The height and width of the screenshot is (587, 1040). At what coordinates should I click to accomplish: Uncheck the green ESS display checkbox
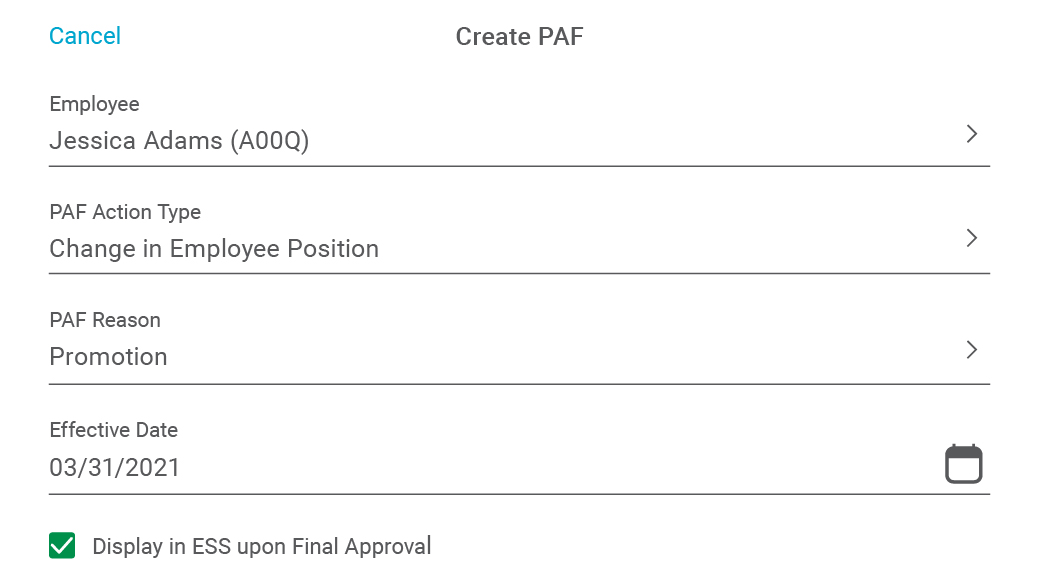tap(62, 546)
